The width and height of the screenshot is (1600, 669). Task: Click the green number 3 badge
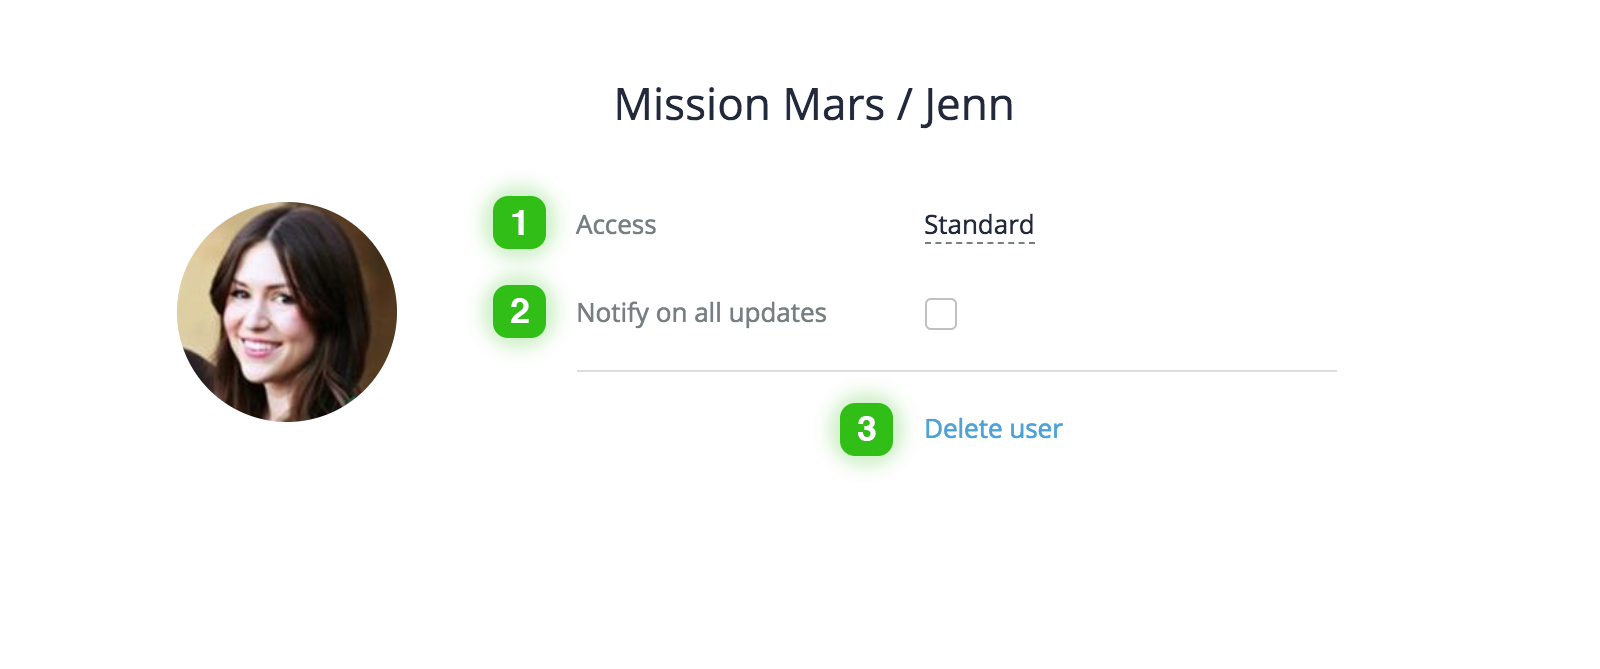[x=866, y=430]
